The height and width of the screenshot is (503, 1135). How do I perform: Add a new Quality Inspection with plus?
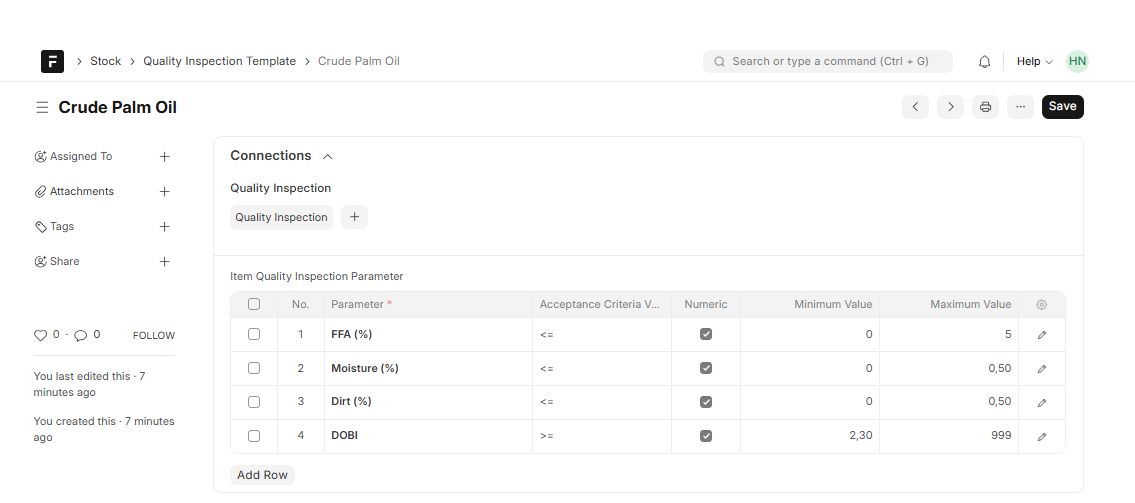tap(354, 217)
